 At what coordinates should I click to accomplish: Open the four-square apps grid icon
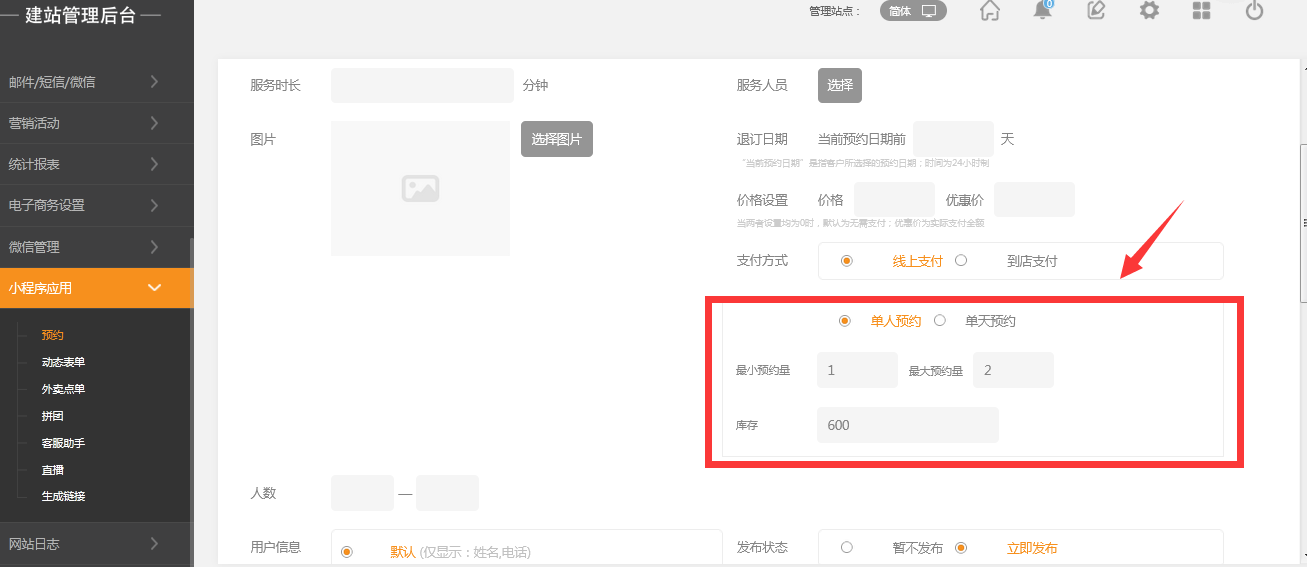click(1202, 11)
